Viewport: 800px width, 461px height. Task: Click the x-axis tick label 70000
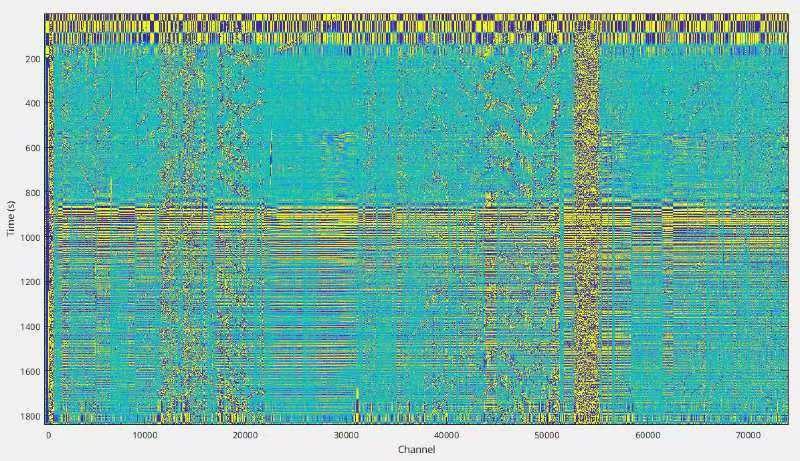[748, 435]
